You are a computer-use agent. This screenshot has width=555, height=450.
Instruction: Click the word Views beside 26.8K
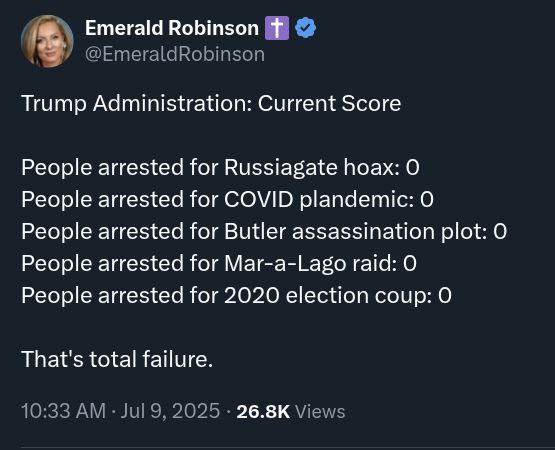coord(320,411)
